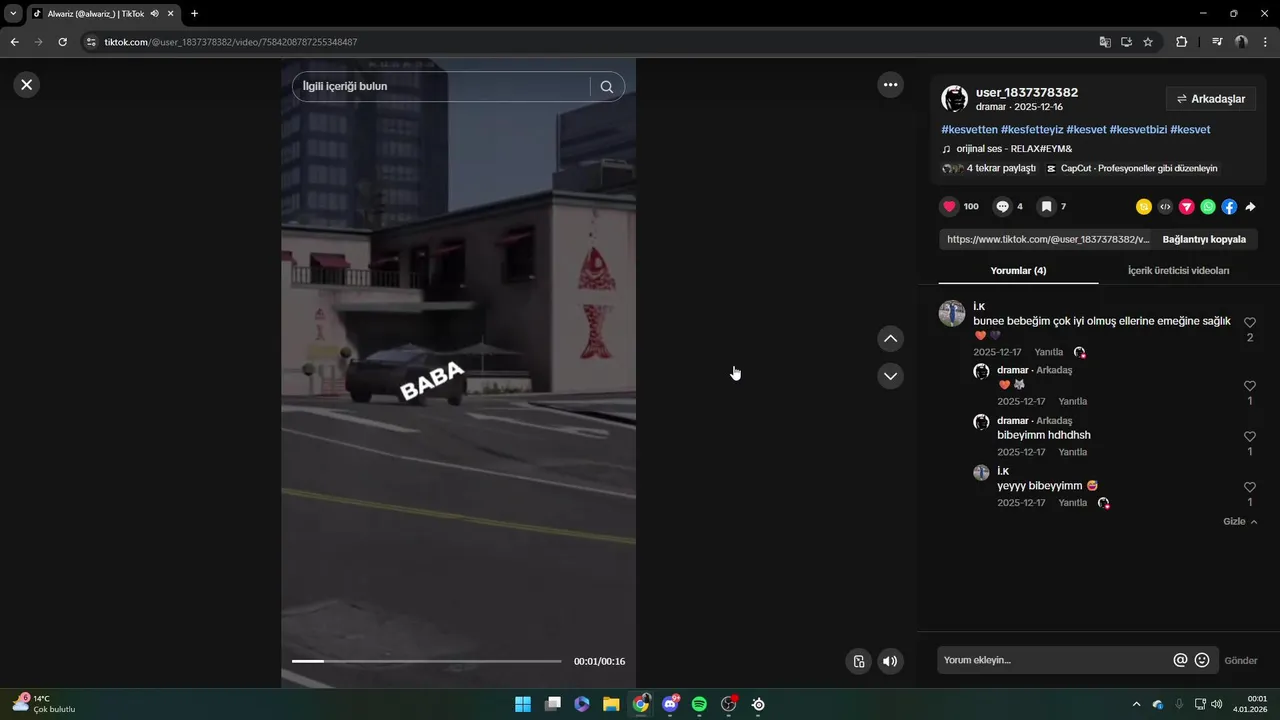Bookmark this page with the star icon
1280x720 pixels.
pyautogui.click(x=1148, y=42)
